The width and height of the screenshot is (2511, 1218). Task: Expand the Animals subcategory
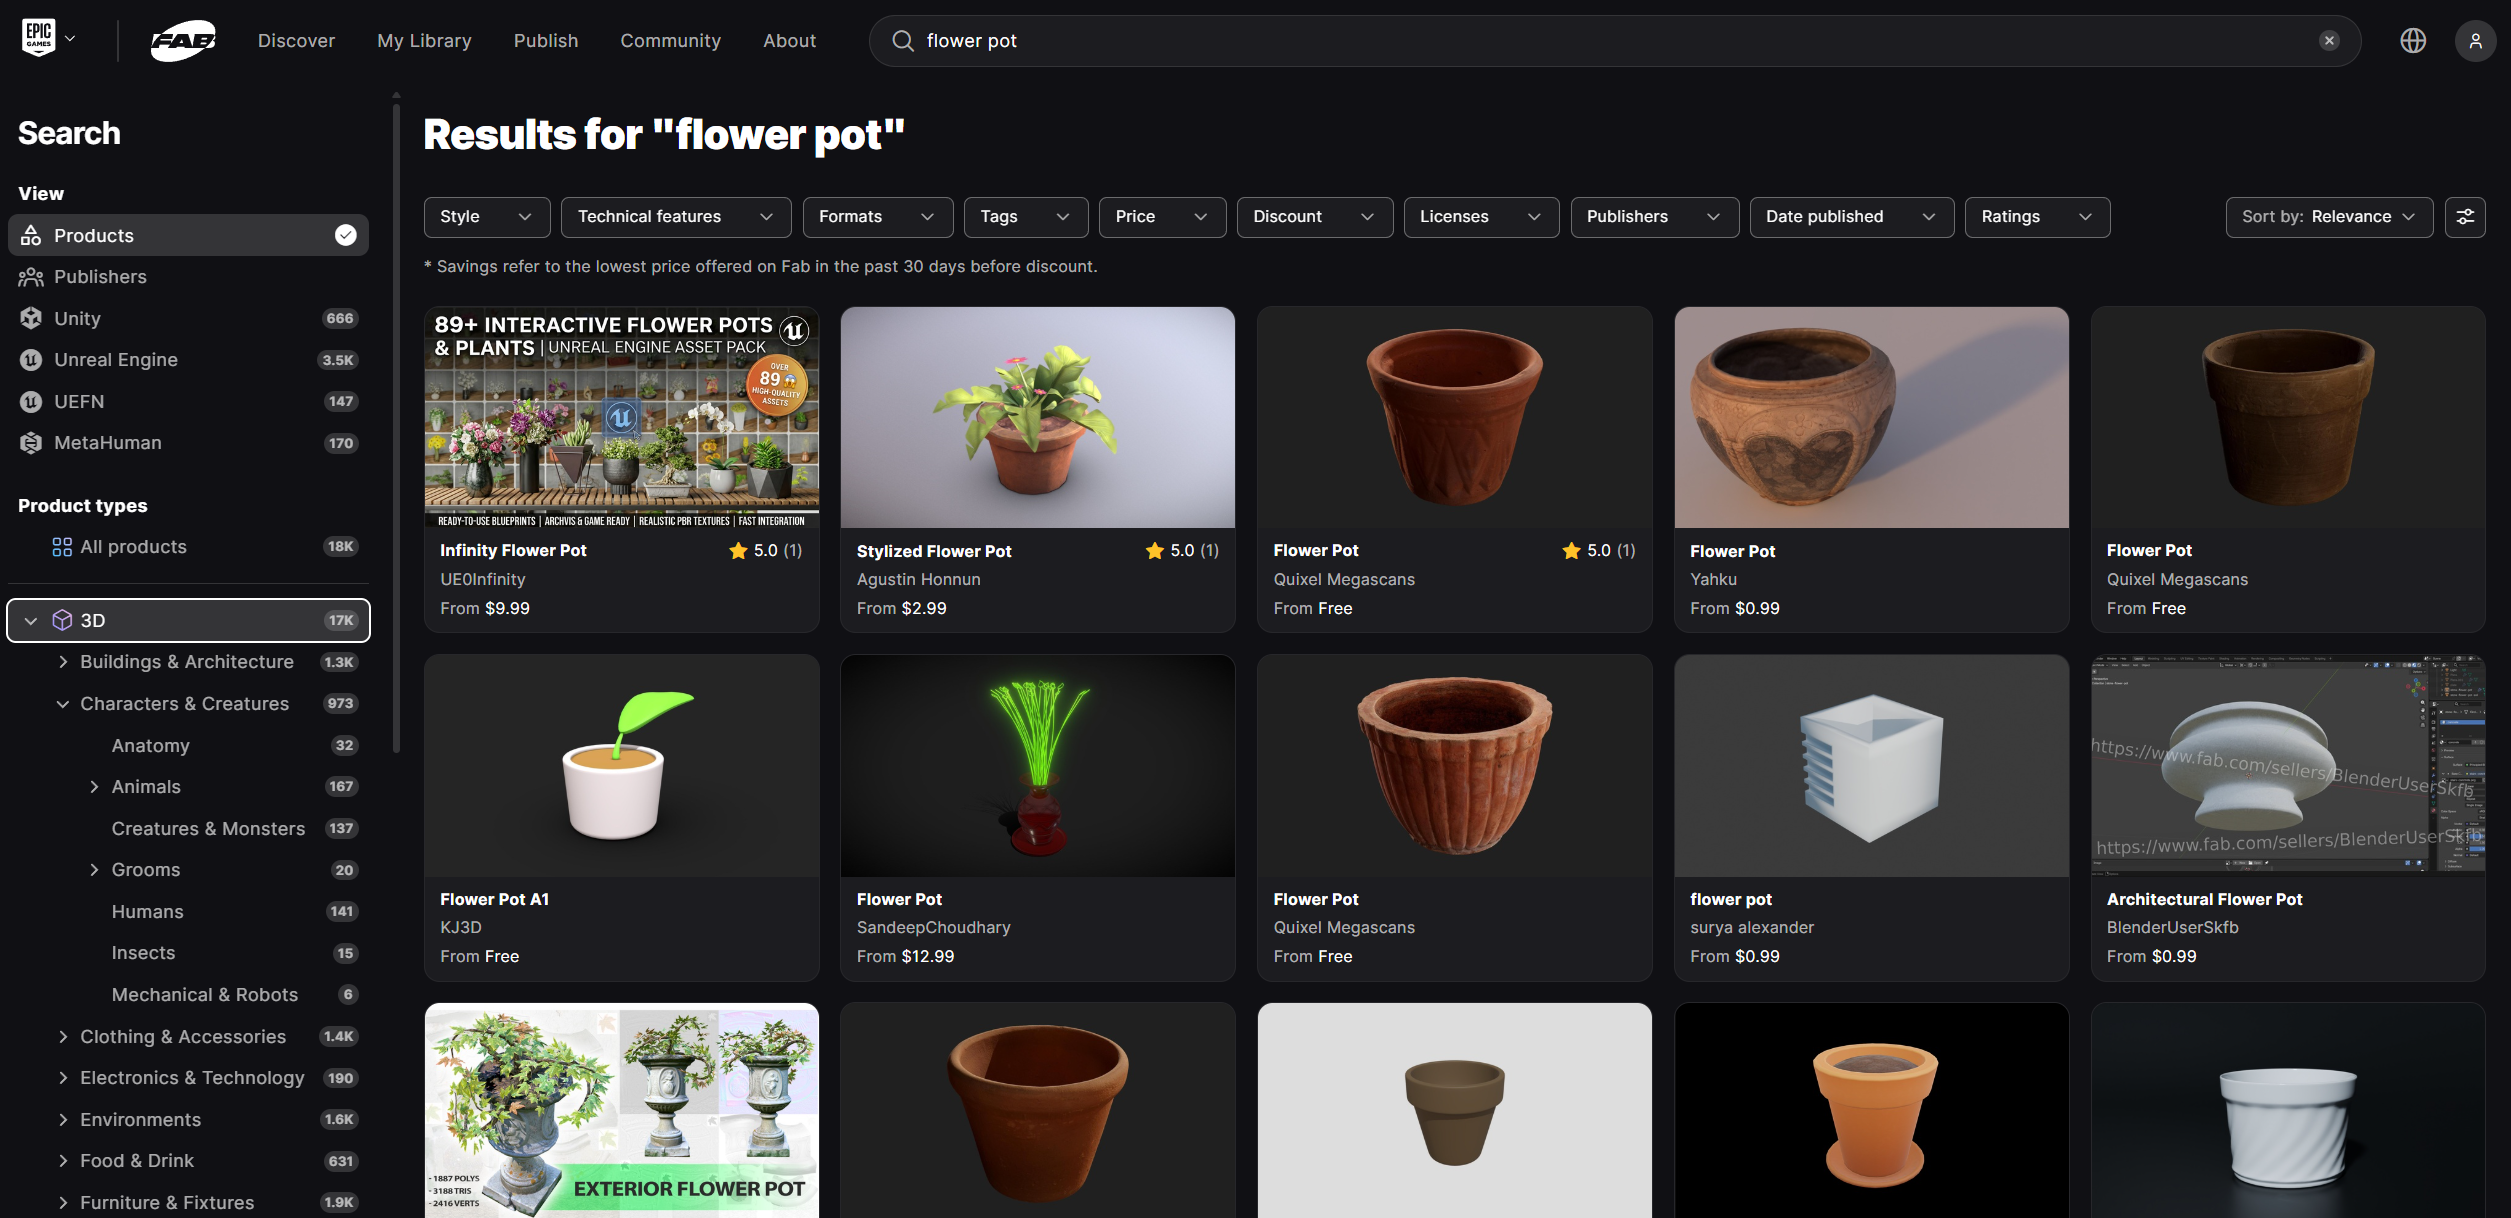coord(94,787)
